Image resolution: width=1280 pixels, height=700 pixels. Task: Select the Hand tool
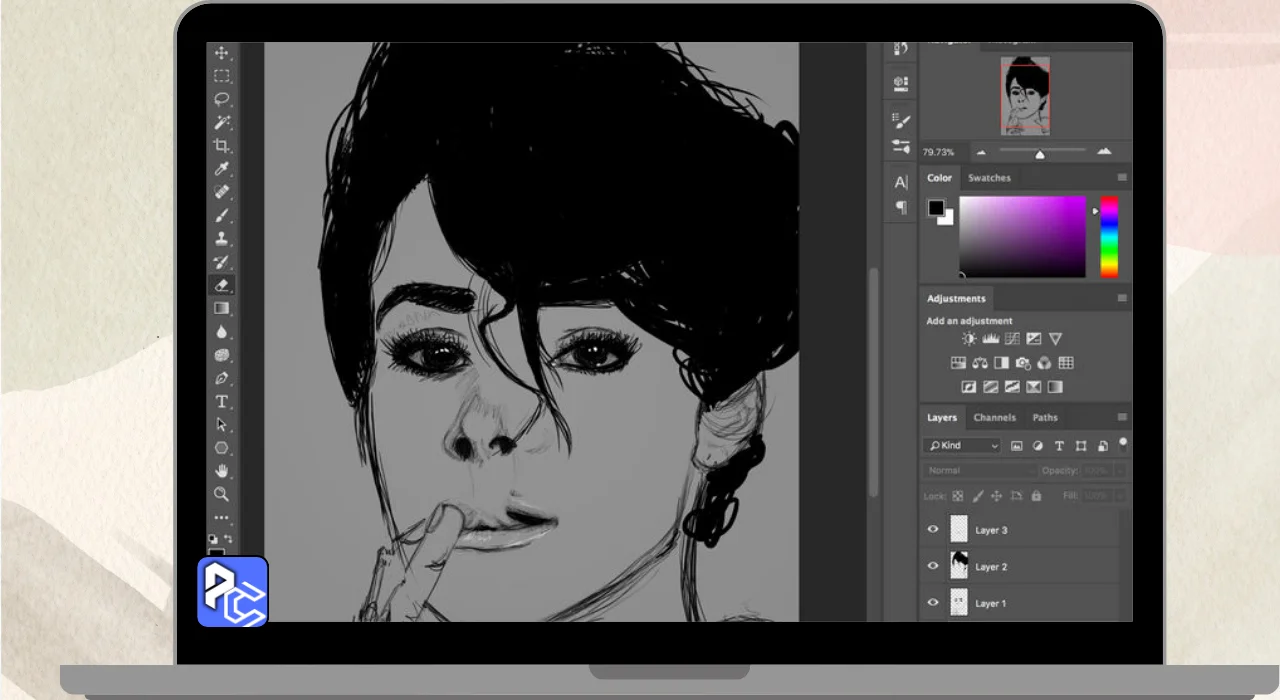[x=222, y=471]
